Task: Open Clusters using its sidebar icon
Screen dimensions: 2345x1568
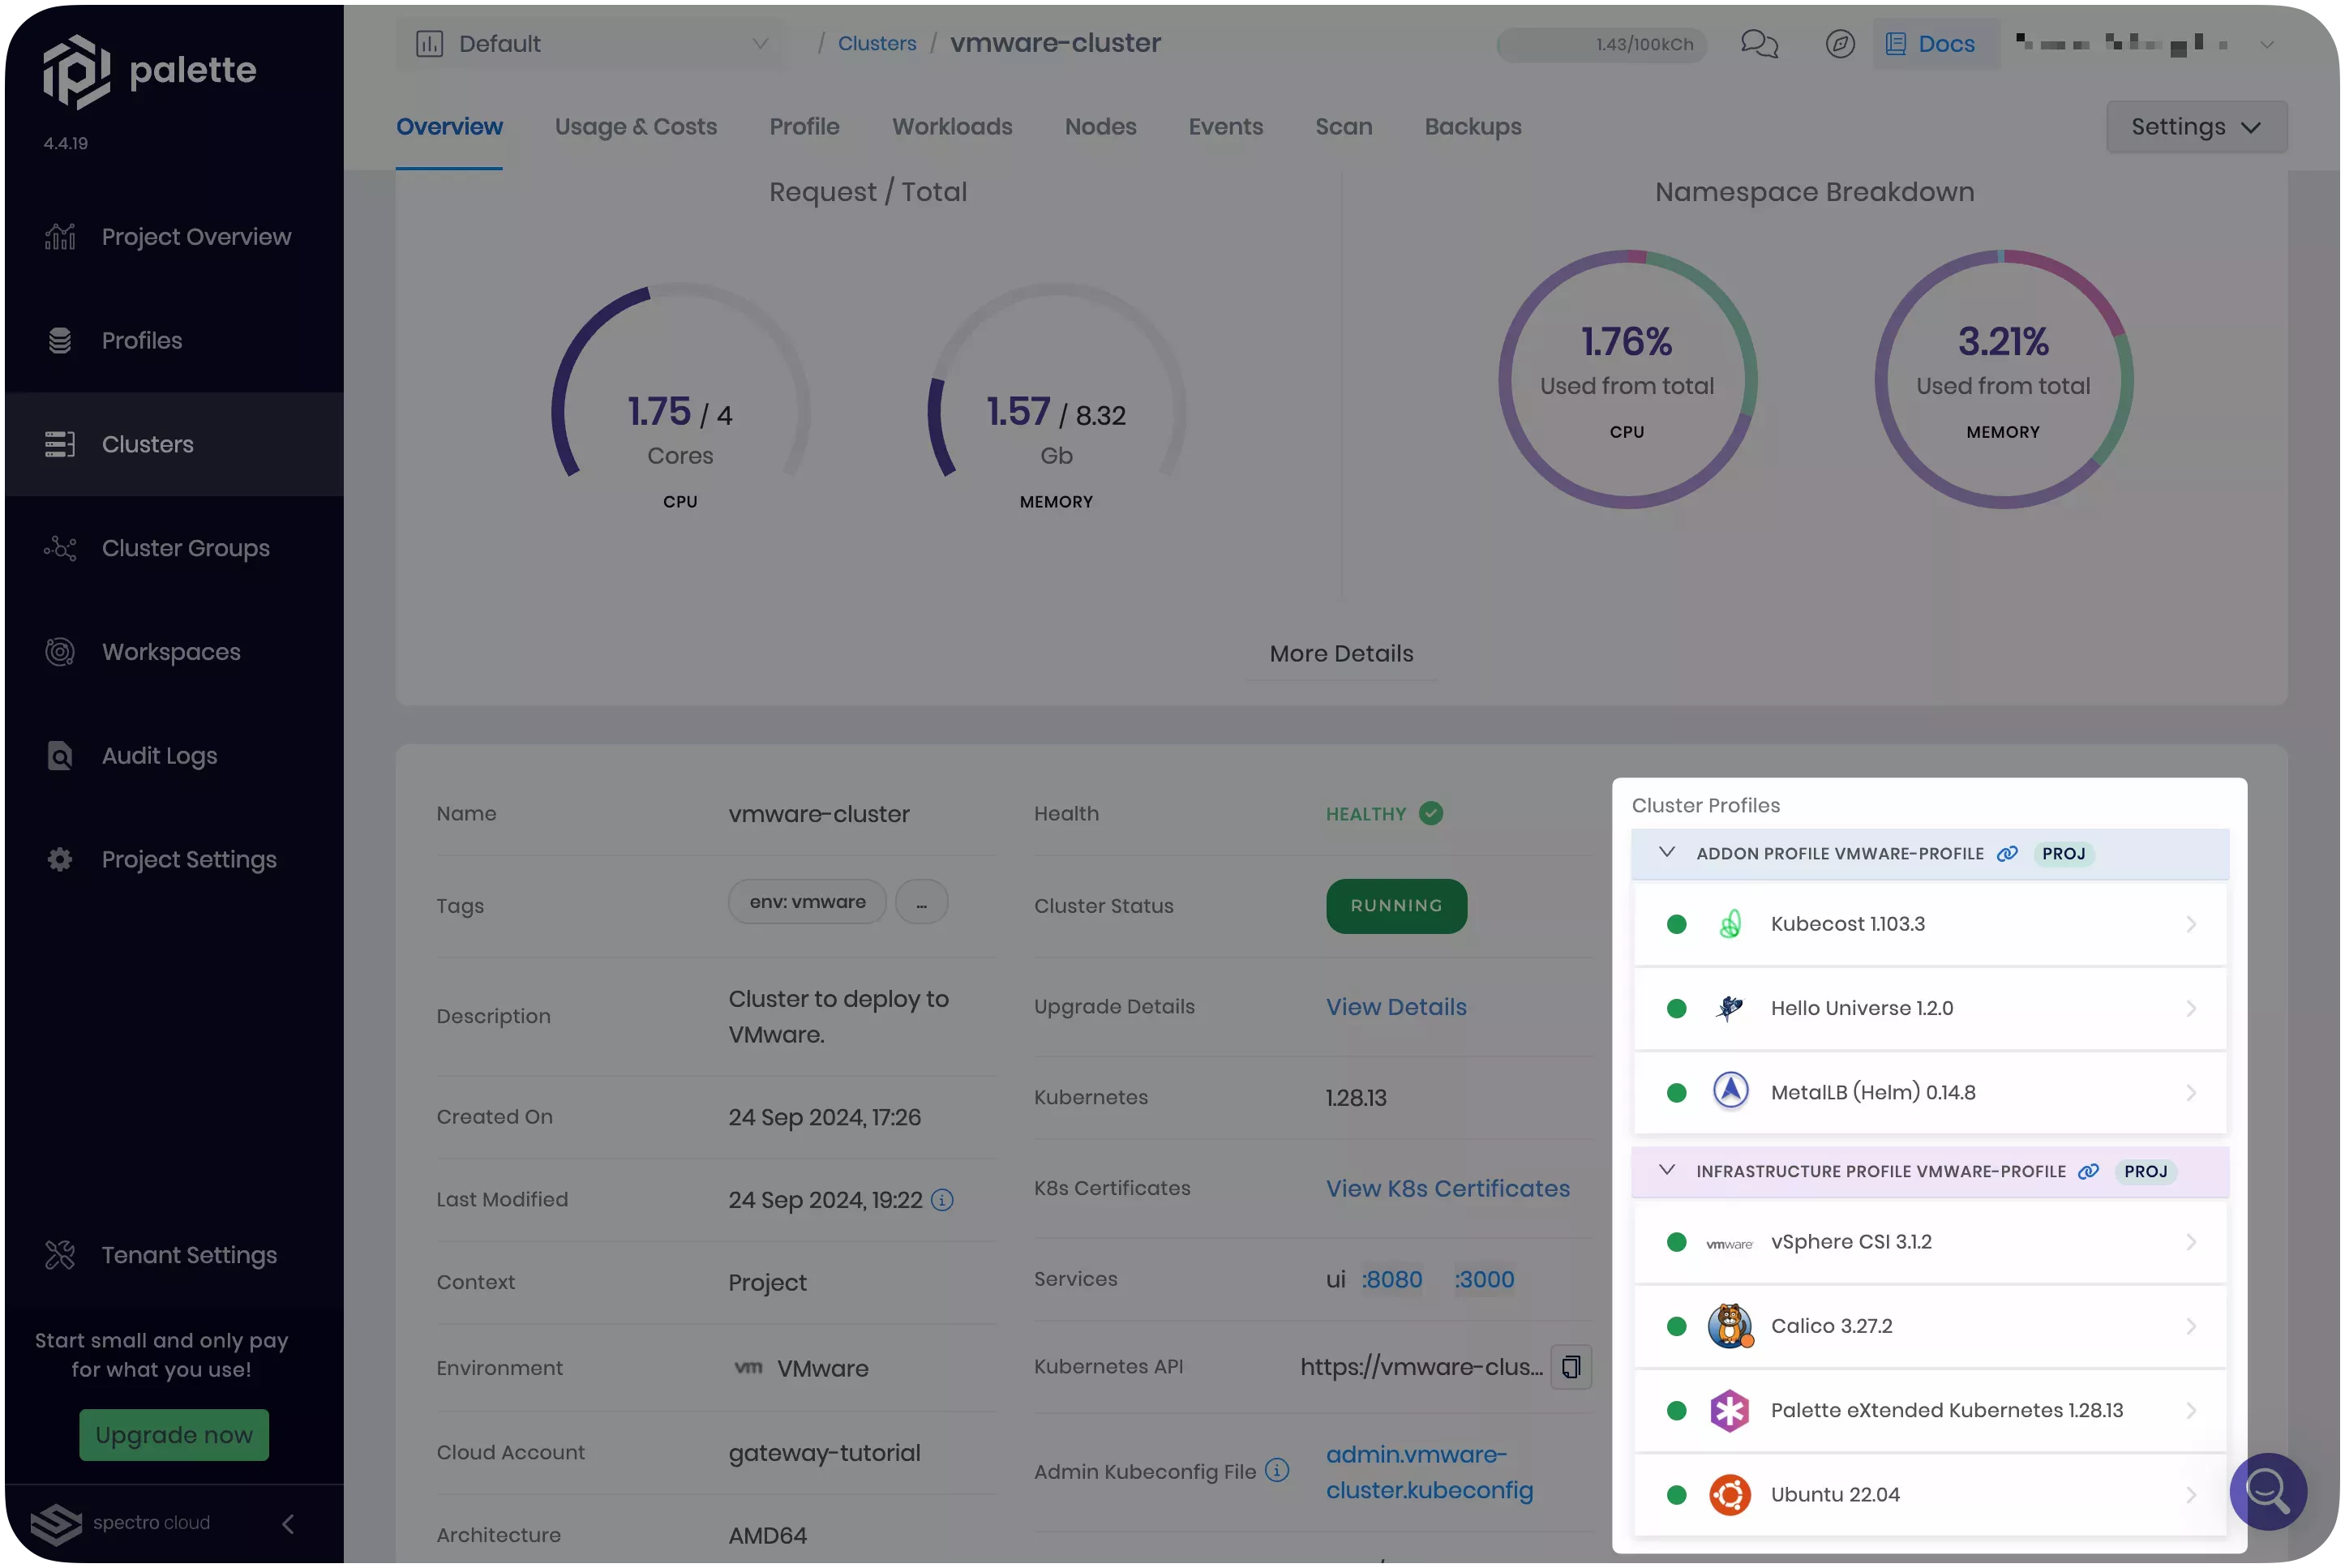Action: [60, 443]
